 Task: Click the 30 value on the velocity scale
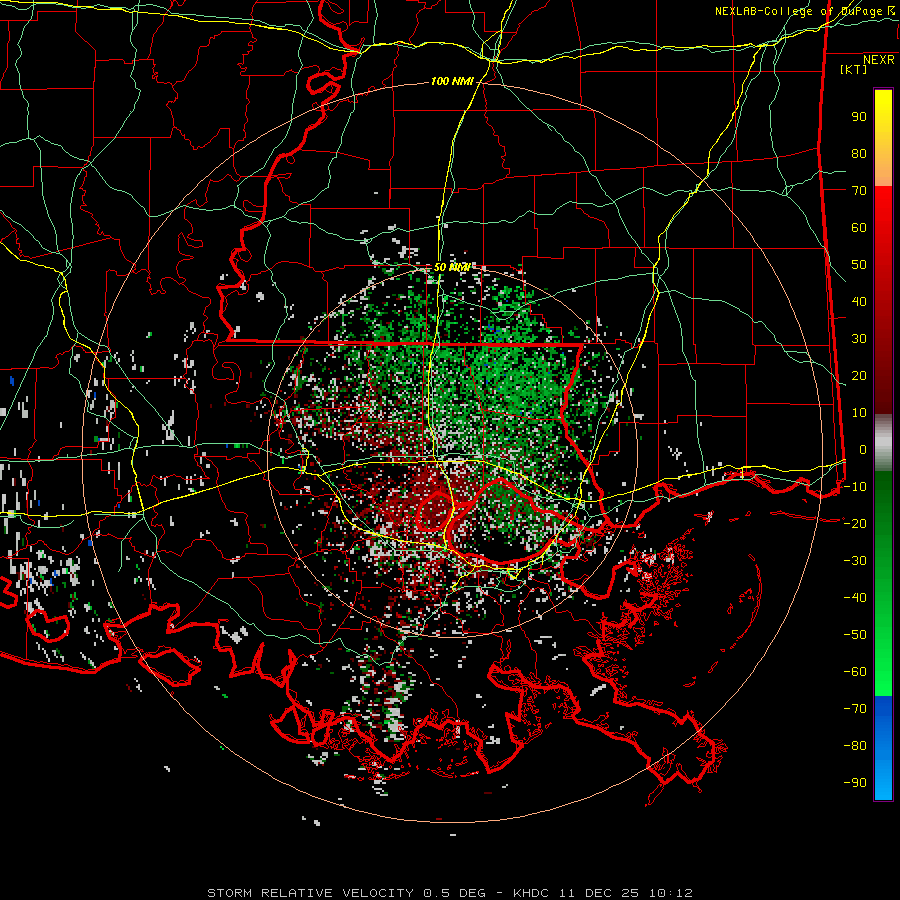(x=859, y=339)
